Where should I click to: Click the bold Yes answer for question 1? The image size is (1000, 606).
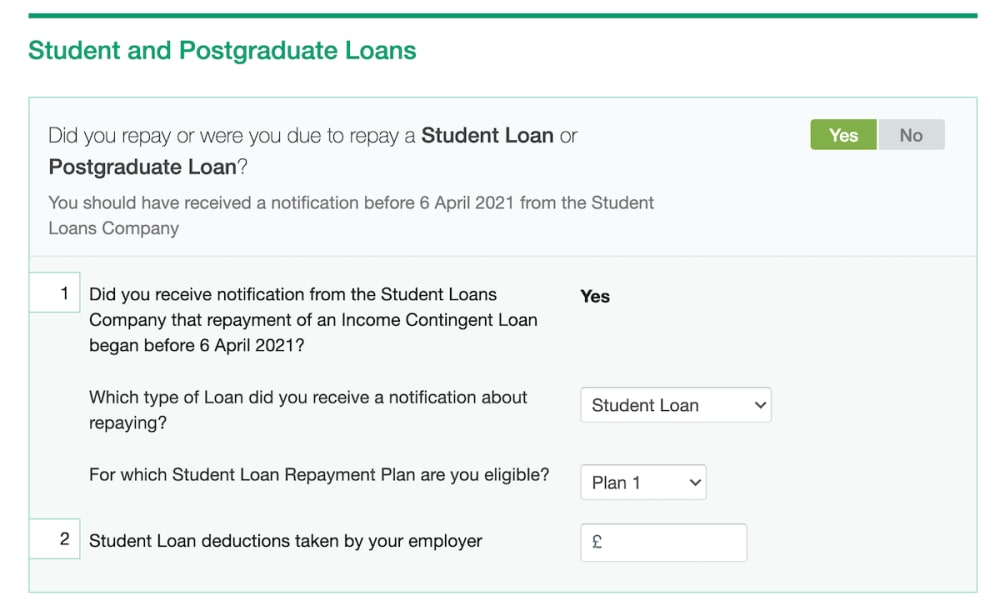(x=595, y=296)
